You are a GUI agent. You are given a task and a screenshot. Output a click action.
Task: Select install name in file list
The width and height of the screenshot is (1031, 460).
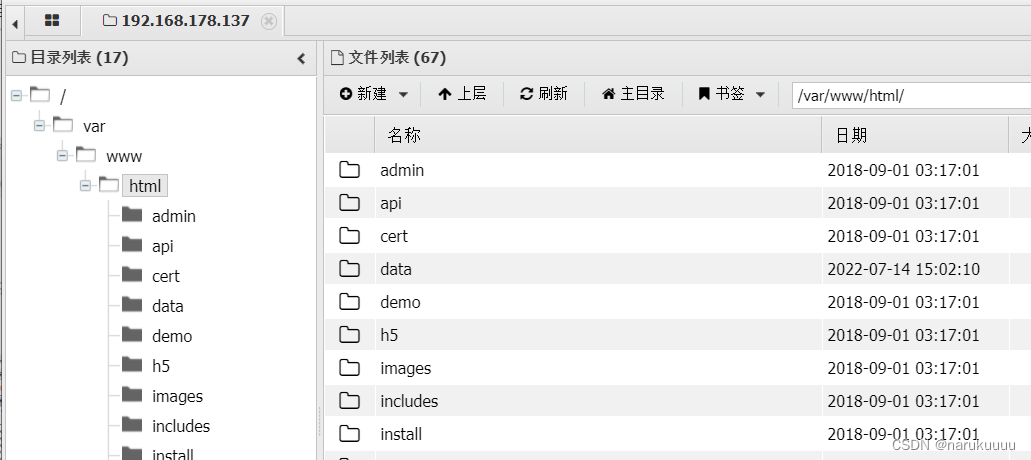pos(401,434)
